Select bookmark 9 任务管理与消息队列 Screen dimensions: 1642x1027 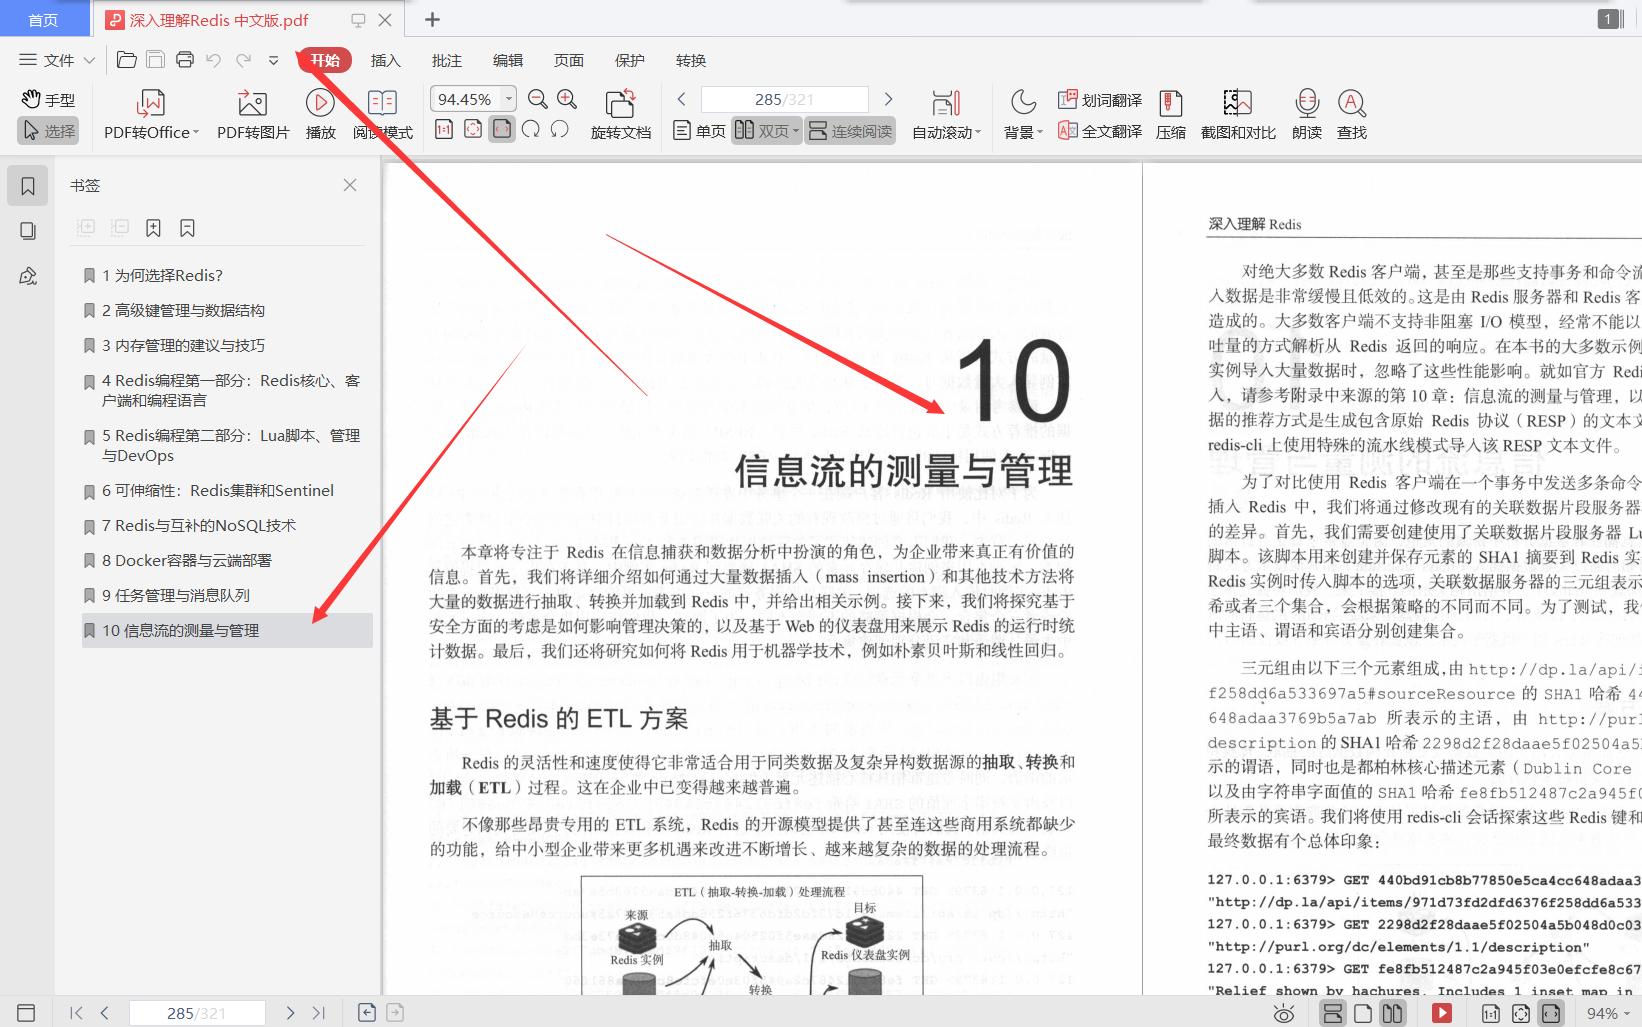click(175, 594)
